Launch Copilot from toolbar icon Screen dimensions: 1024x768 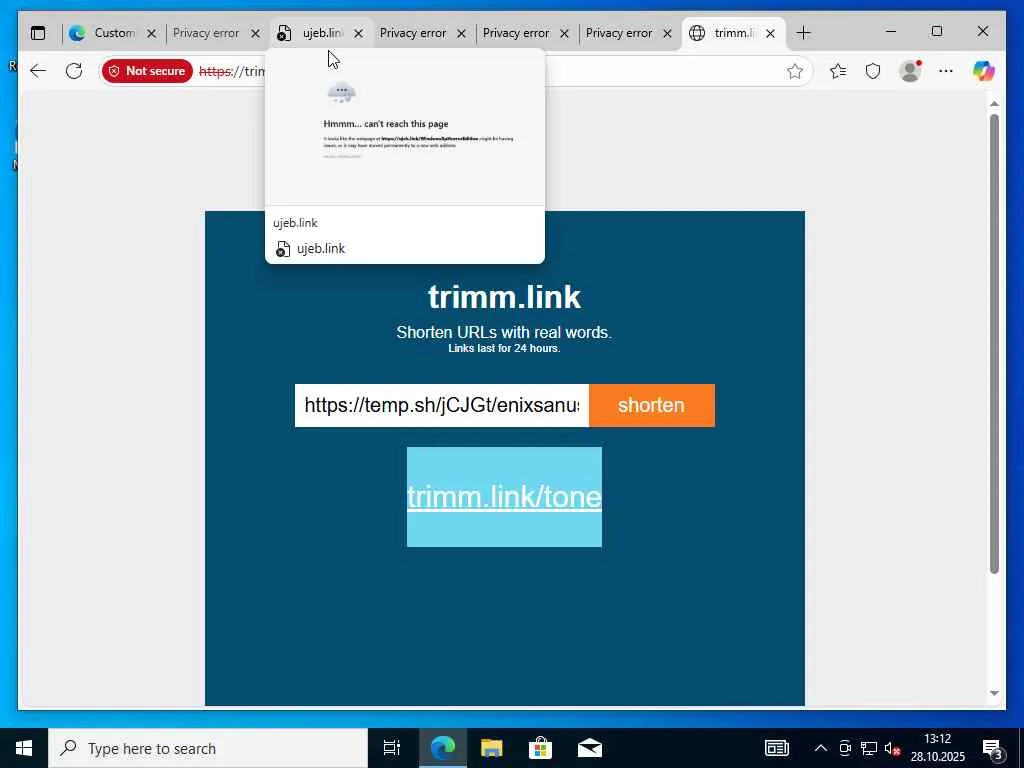tap(984, 71)
